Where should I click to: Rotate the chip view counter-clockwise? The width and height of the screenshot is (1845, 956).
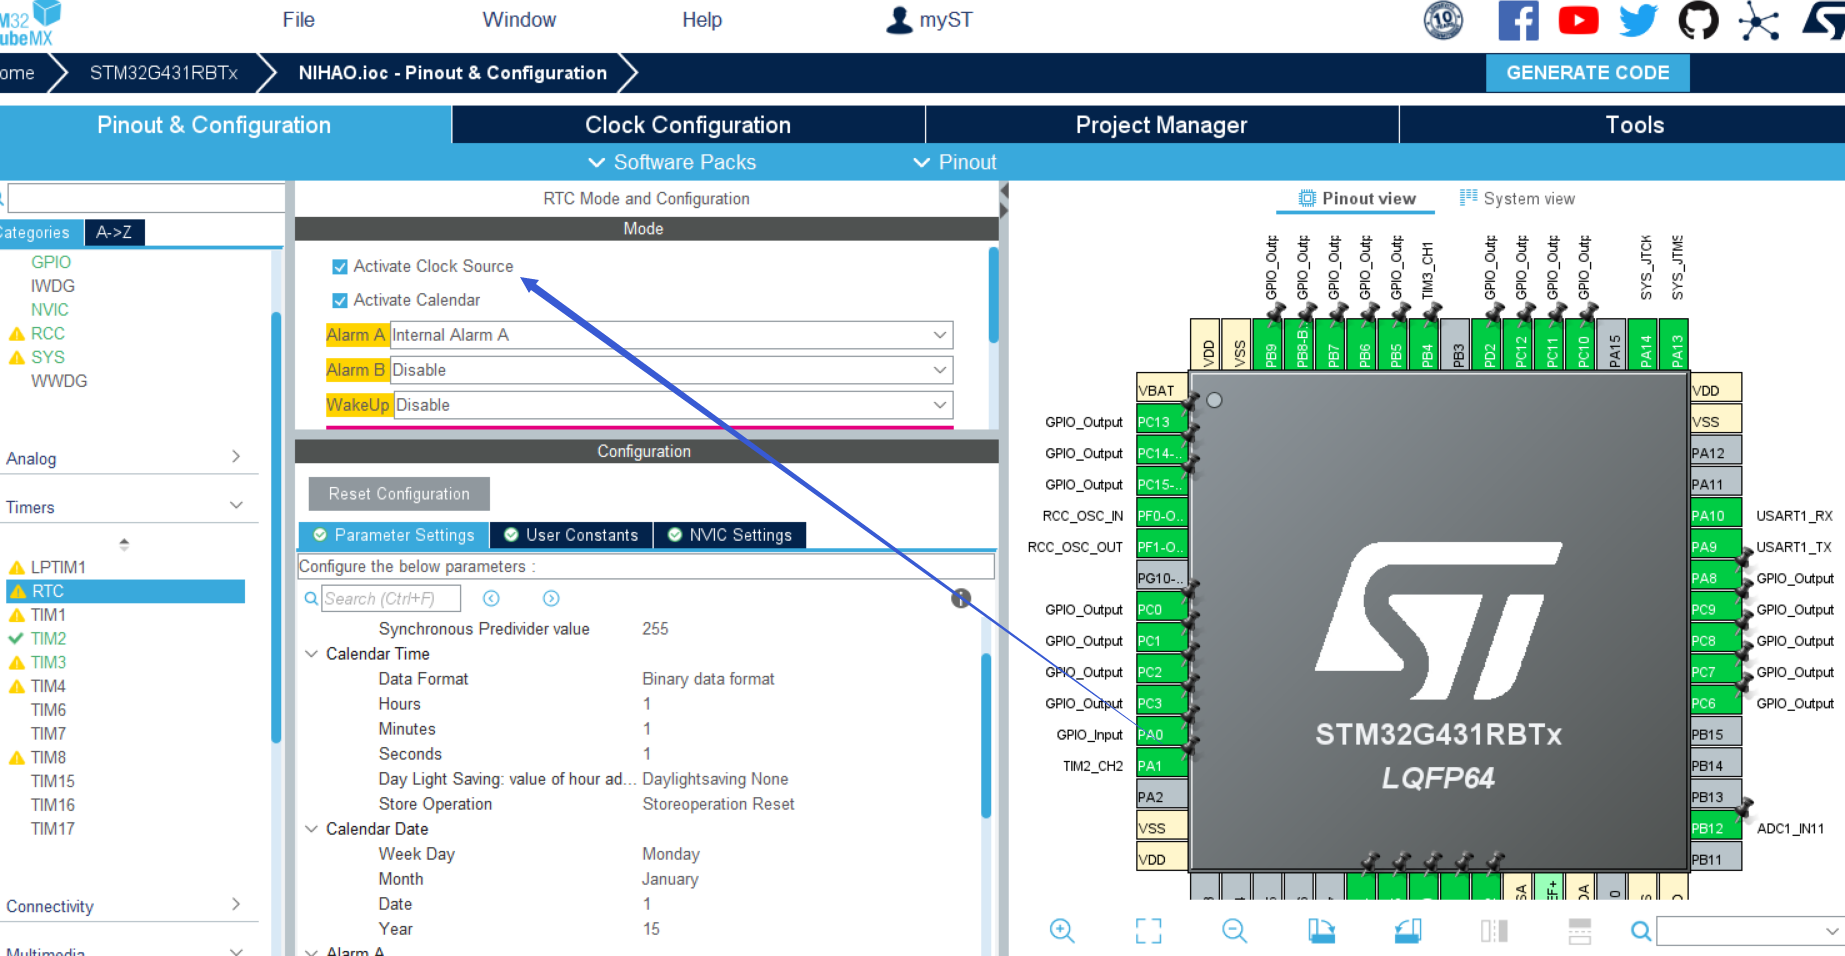click(x=1408, y=931)
